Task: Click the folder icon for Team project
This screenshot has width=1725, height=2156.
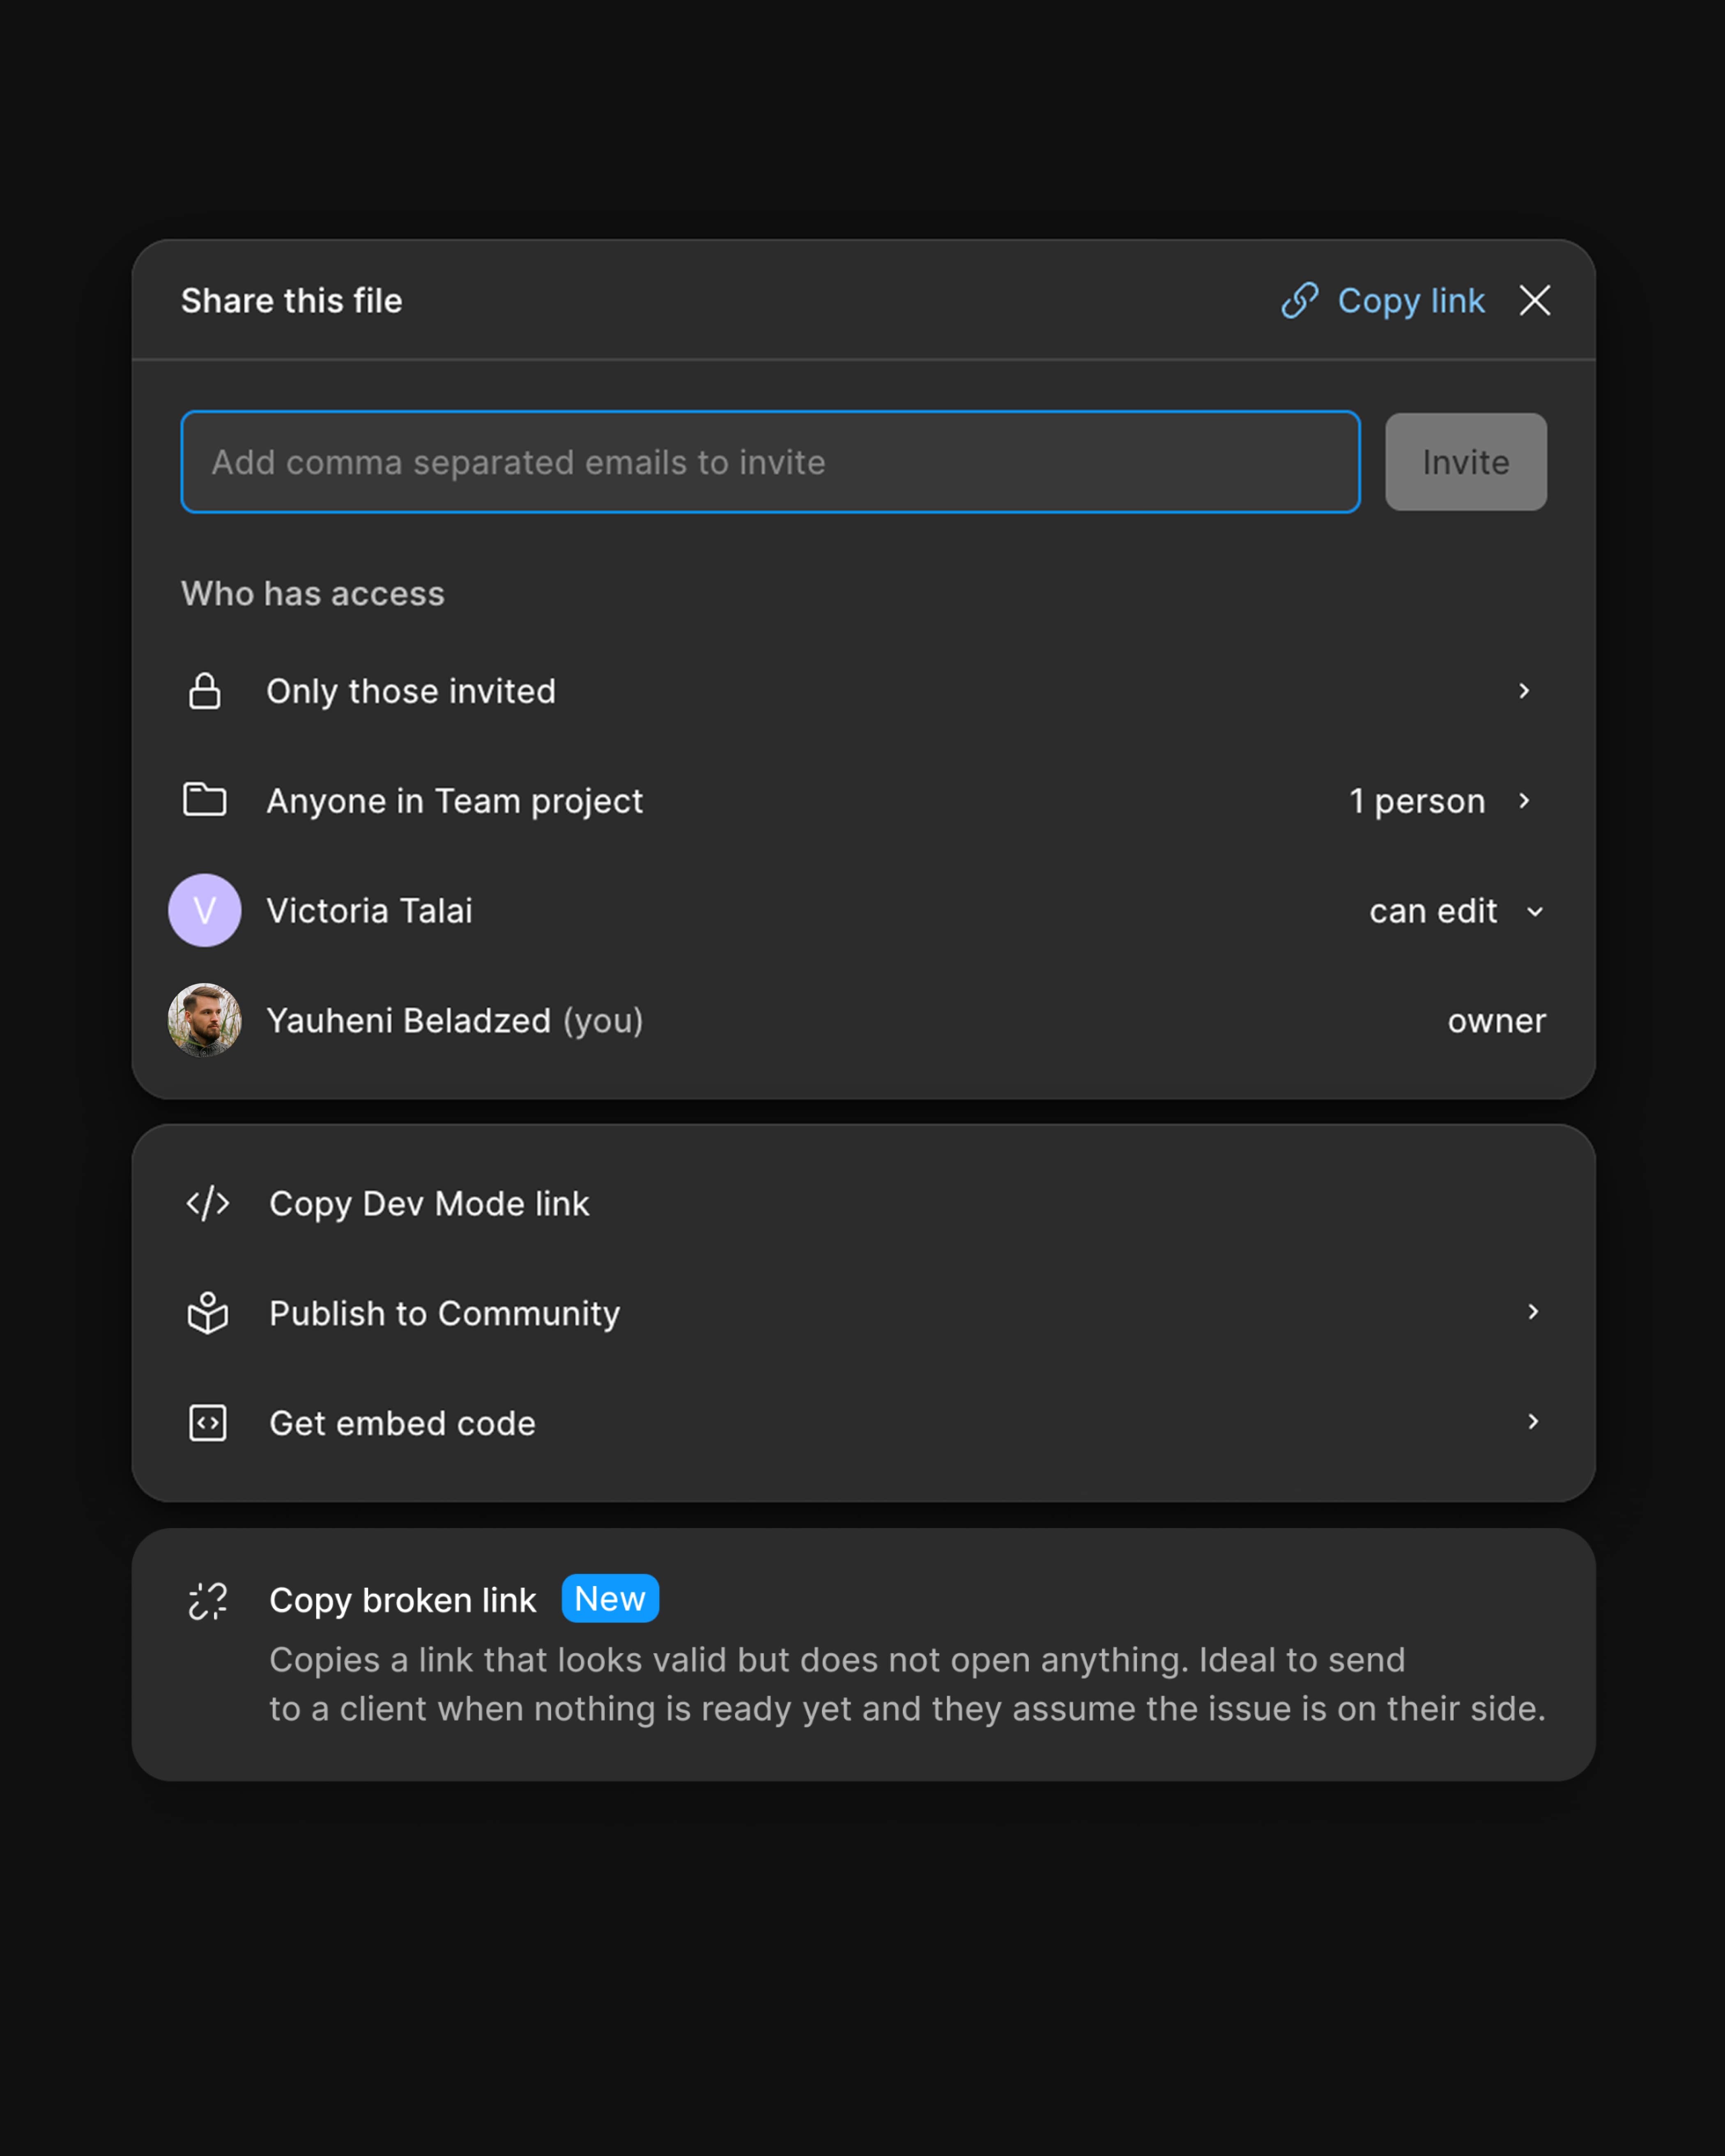Action: 205,800
